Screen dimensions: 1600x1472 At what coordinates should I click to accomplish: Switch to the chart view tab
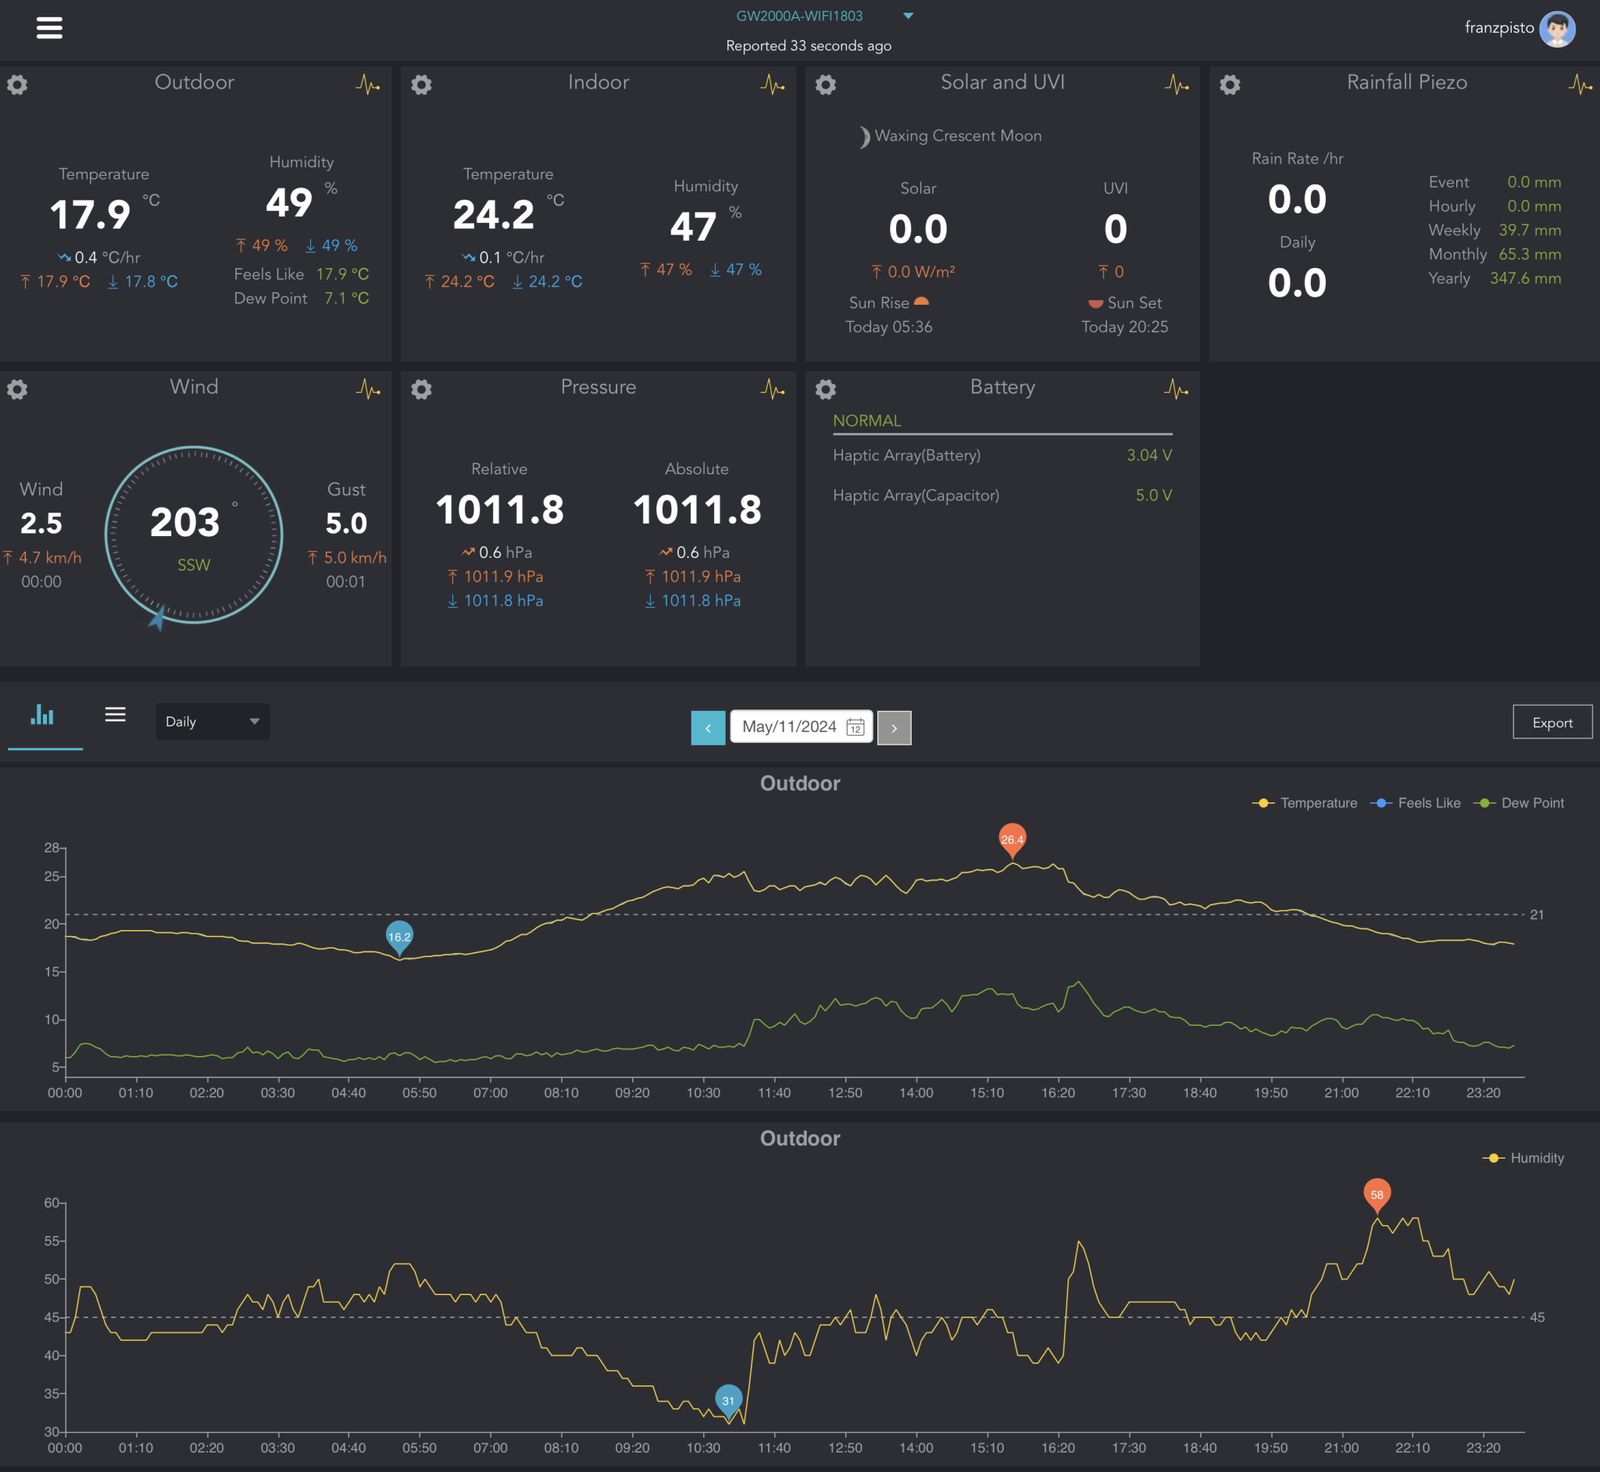pyautogui.click(x=43, y=716)
